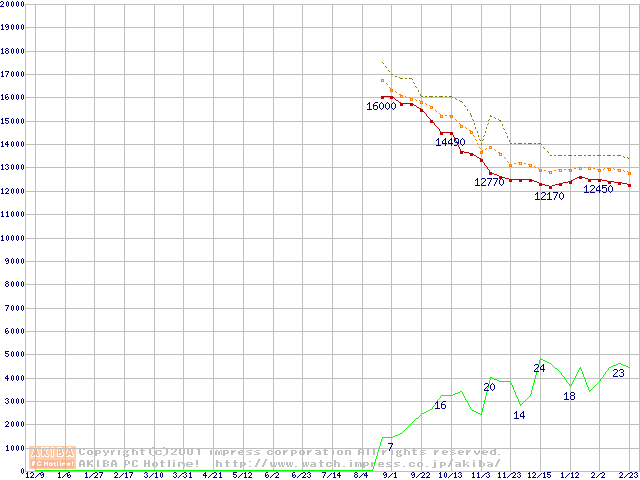The image size is (640, 480).
Task: Select the 2/23 date on x-axis
Action: click(628, 475)
